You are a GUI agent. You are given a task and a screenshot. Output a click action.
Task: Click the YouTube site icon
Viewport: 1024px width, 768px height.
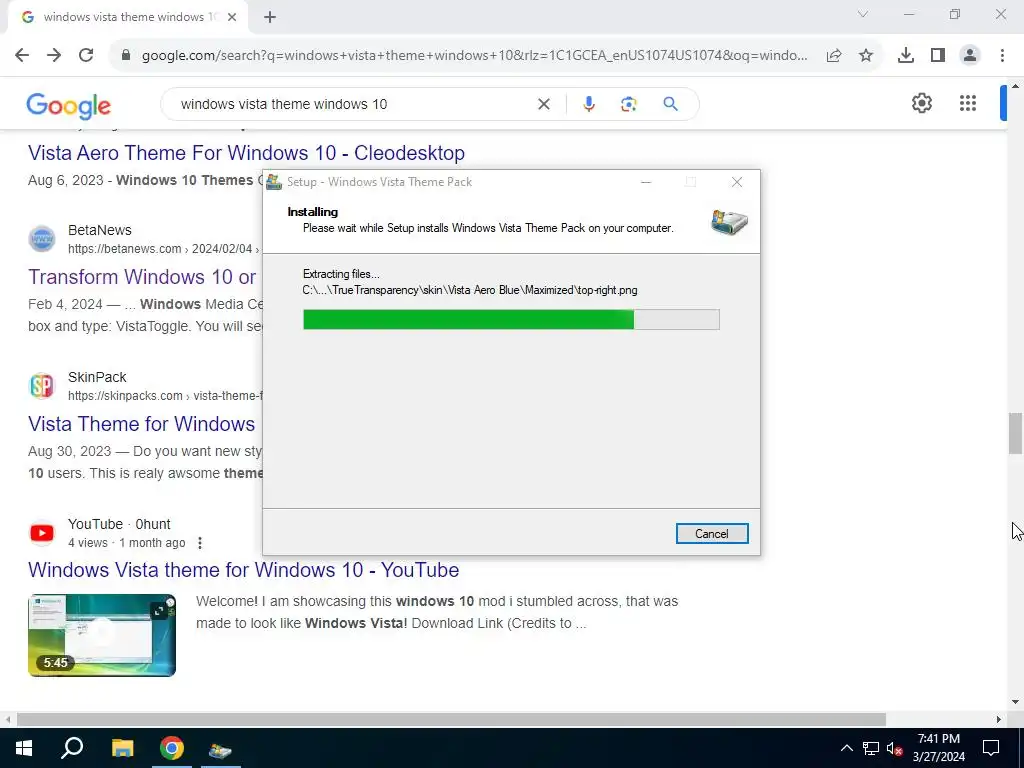coord(42,533)
